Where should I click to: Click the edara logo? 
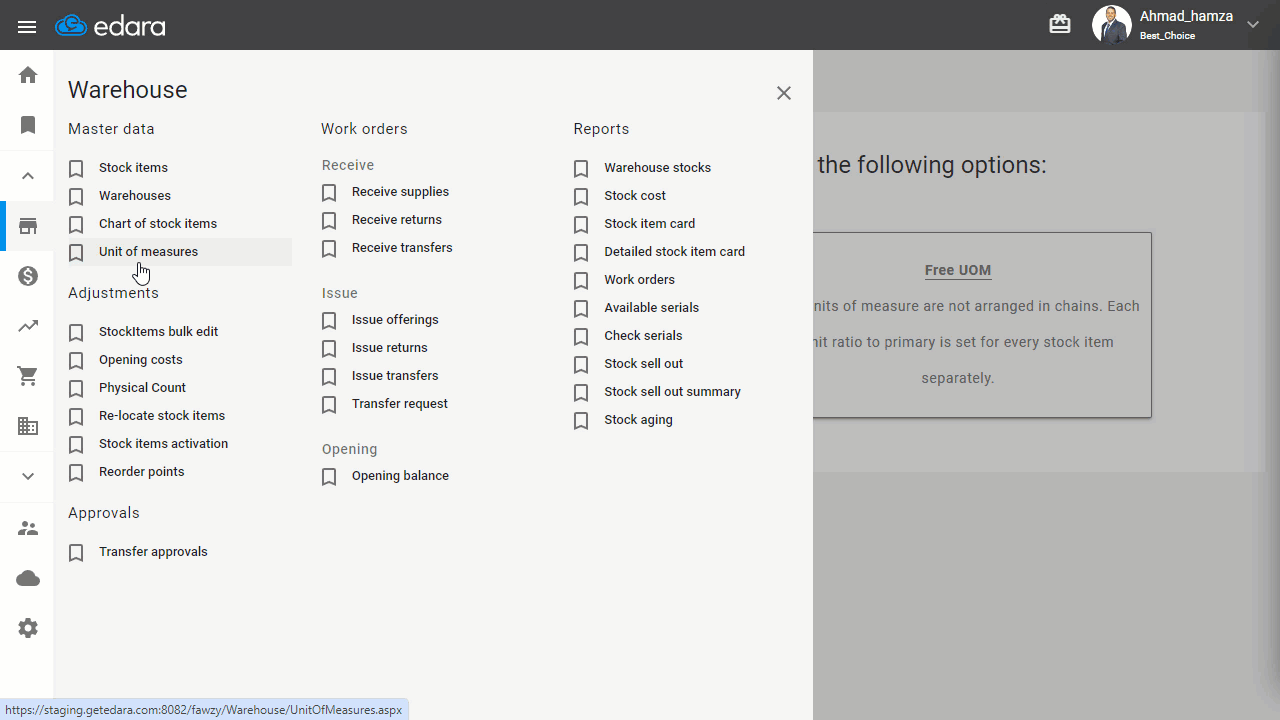point(110,26)
